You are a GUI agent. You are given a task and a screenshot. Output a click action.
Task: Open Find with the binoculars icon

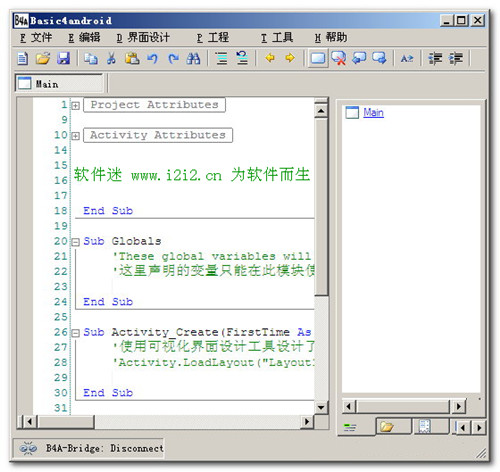point(193,59)
